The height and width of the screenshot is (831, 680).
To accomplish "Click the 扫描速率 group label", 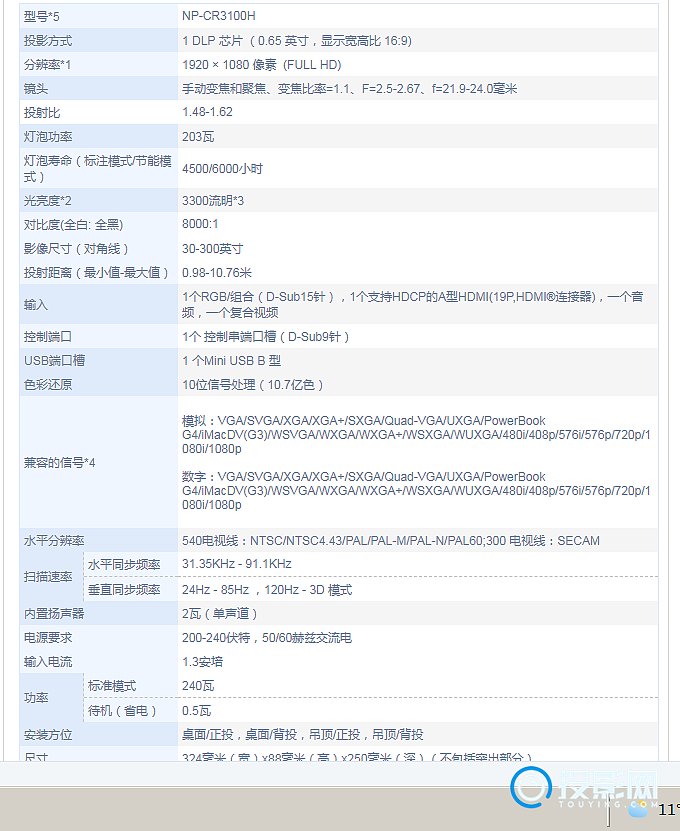I will [48, 577].
